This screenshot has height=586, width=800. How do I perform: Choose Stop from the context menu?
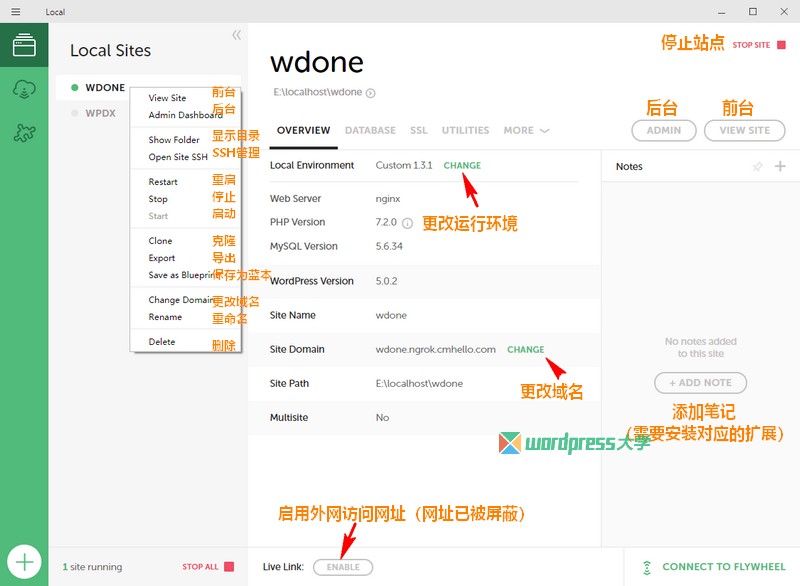click(158, 199)
